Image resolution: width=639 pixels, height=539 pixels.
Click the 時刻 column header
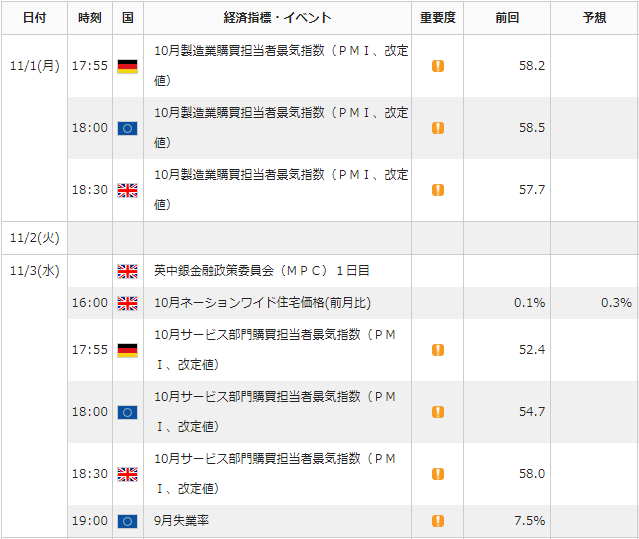click(x=90, y=18)
